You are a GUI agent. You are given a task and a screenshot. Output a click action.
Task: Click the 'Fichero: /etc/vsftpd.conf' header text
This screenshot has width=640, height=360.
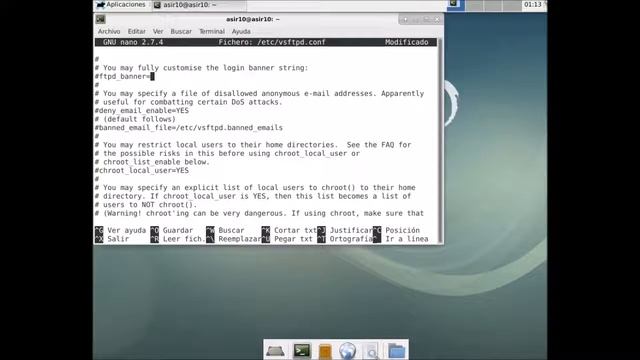point(272,42)
